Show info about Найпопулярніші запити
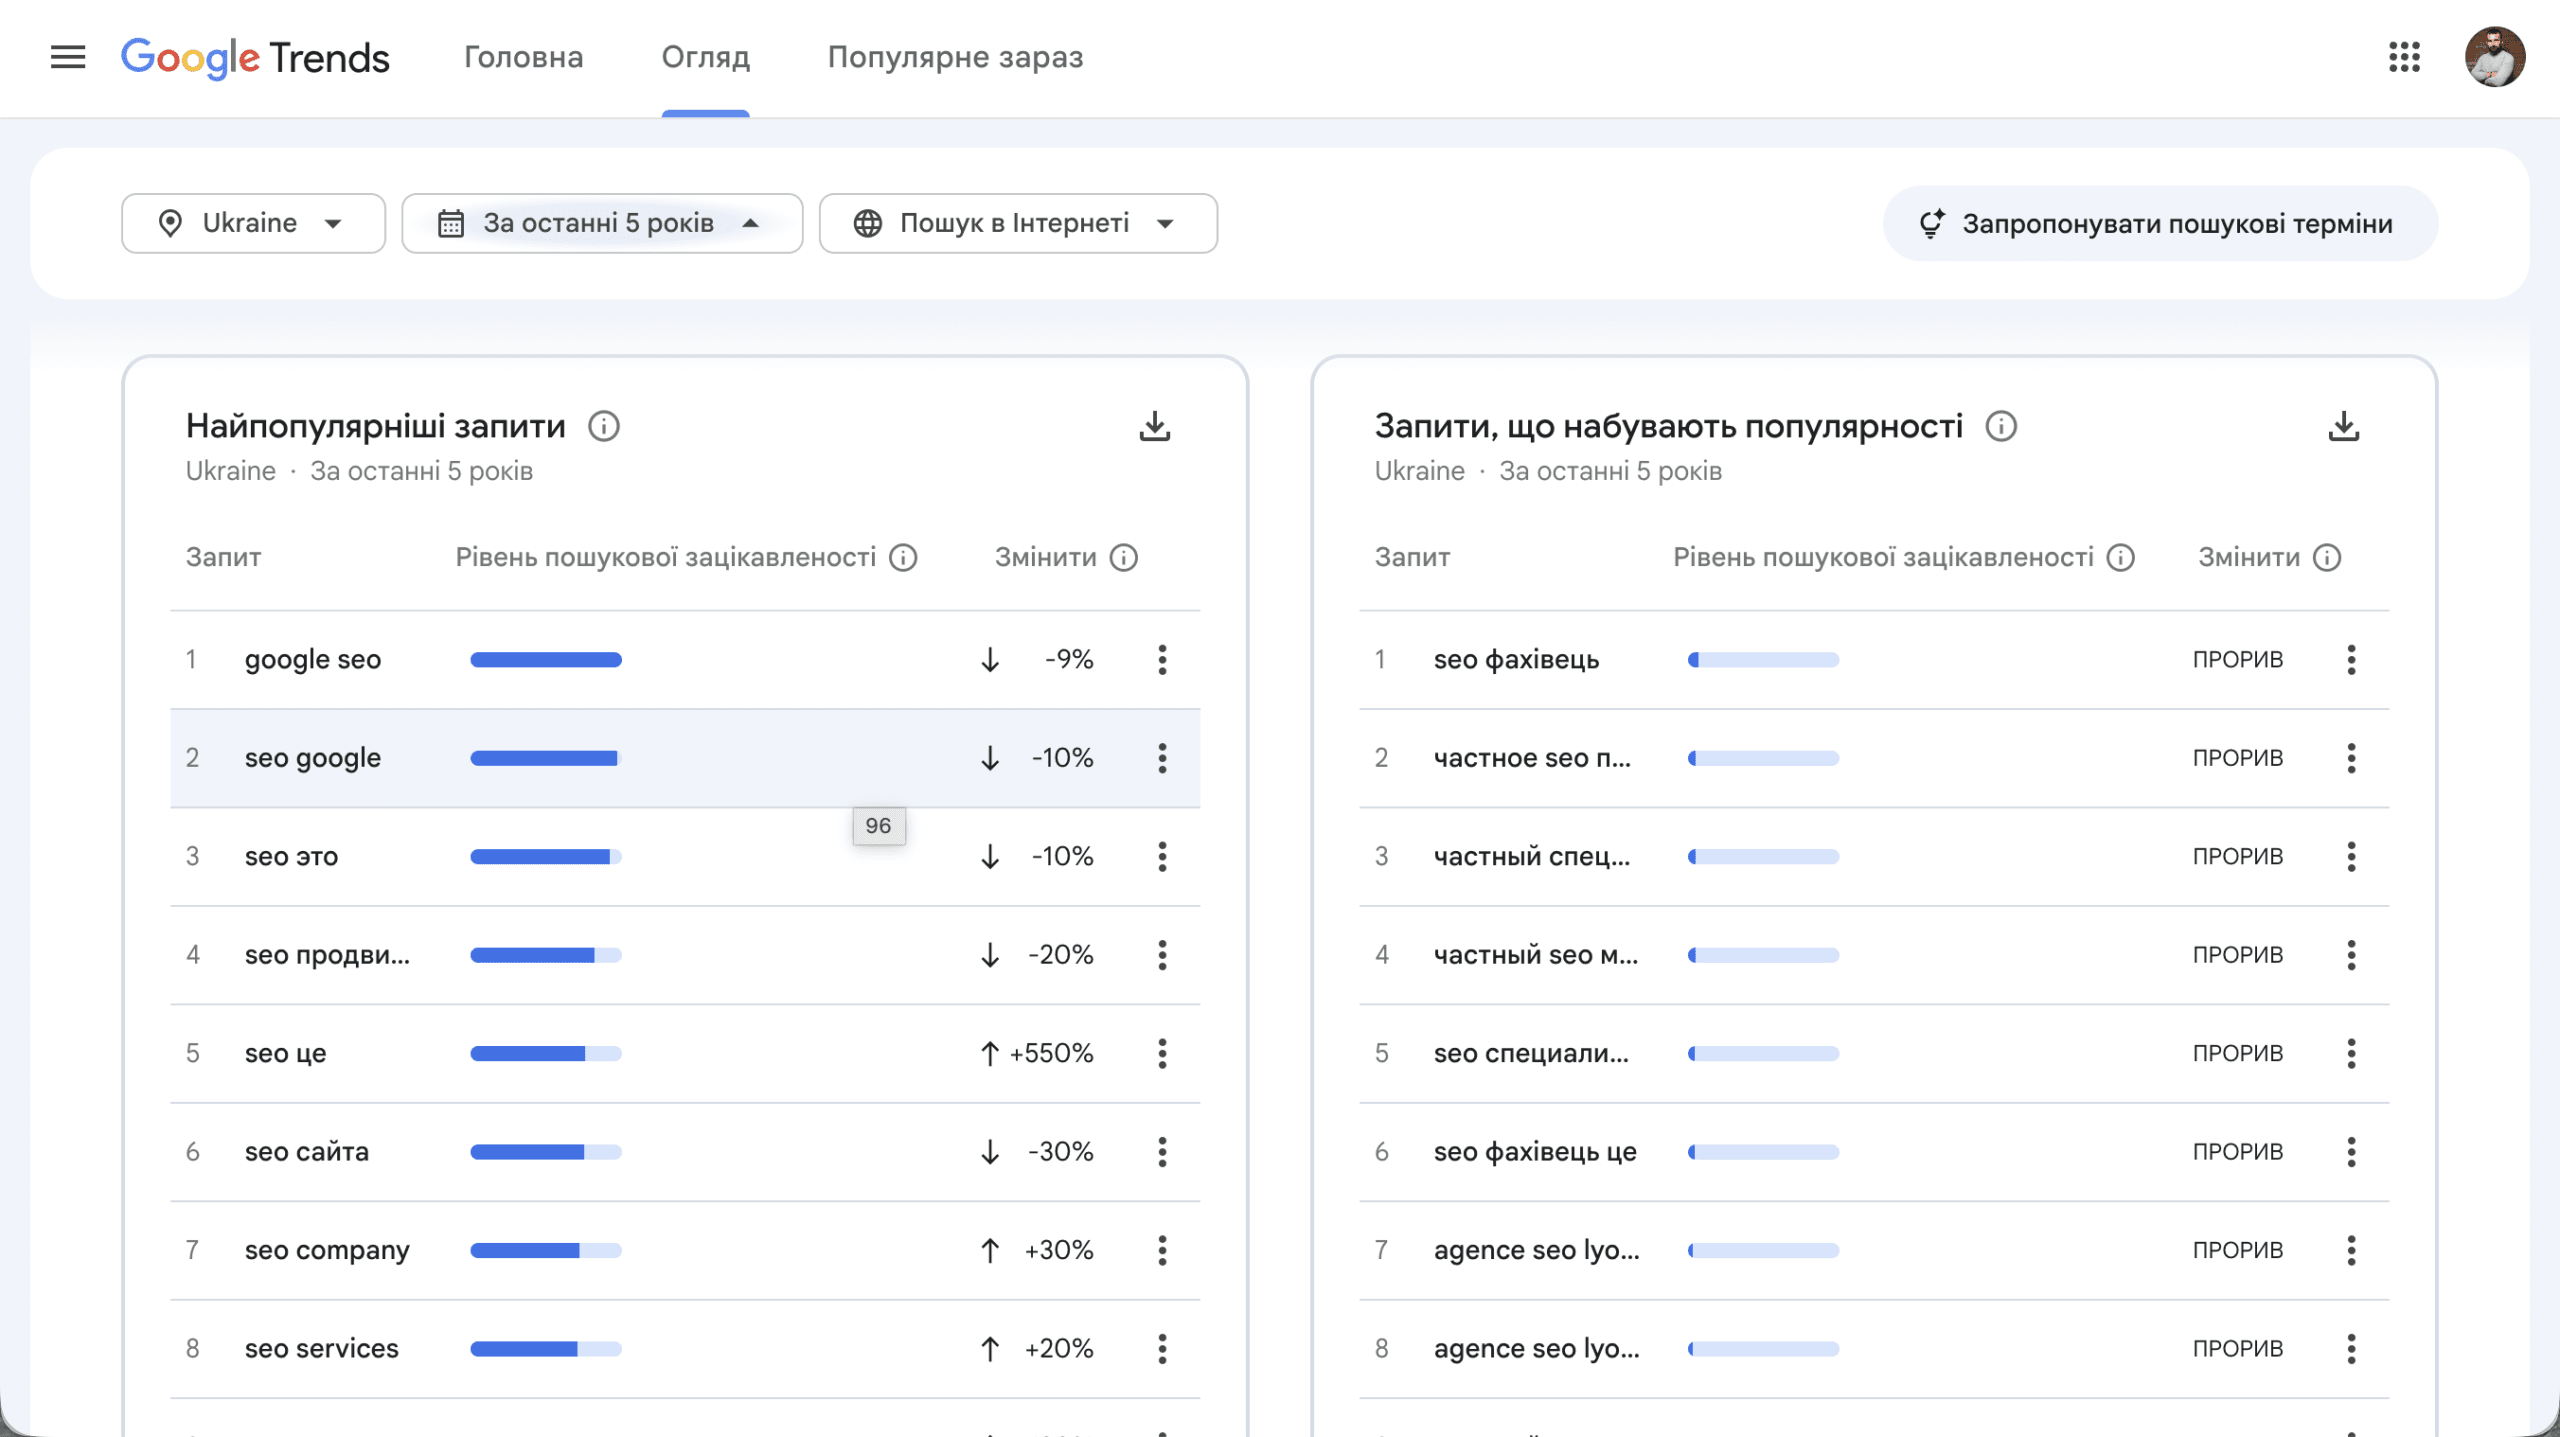The height and width of the screenshot is (1437, 2560). coord(603,426)
